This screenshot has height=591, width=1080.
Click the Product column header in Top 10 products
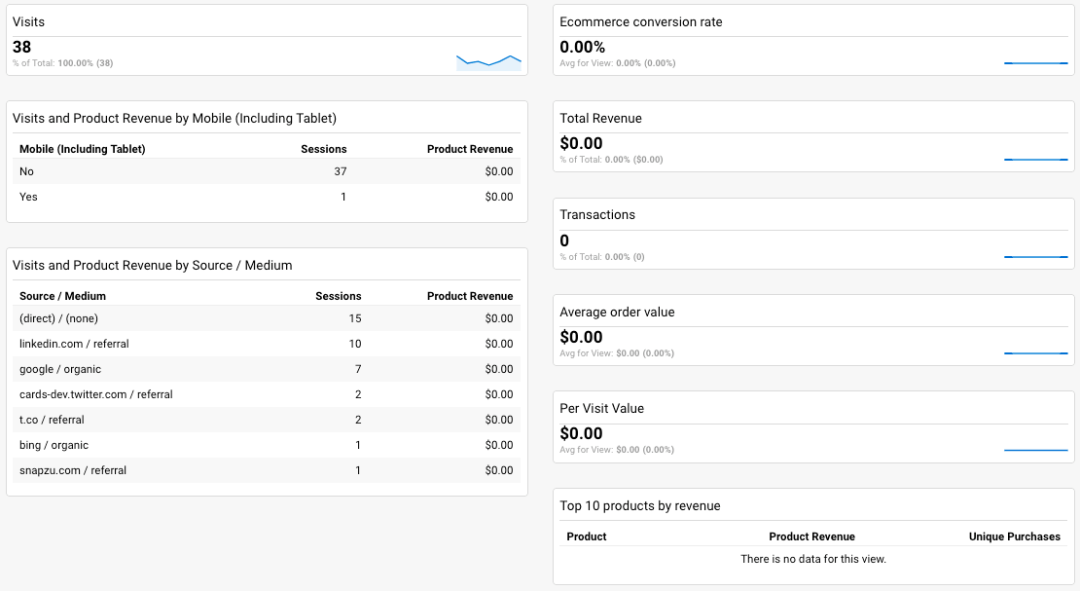pyautogui.click(x=586, y=536)
